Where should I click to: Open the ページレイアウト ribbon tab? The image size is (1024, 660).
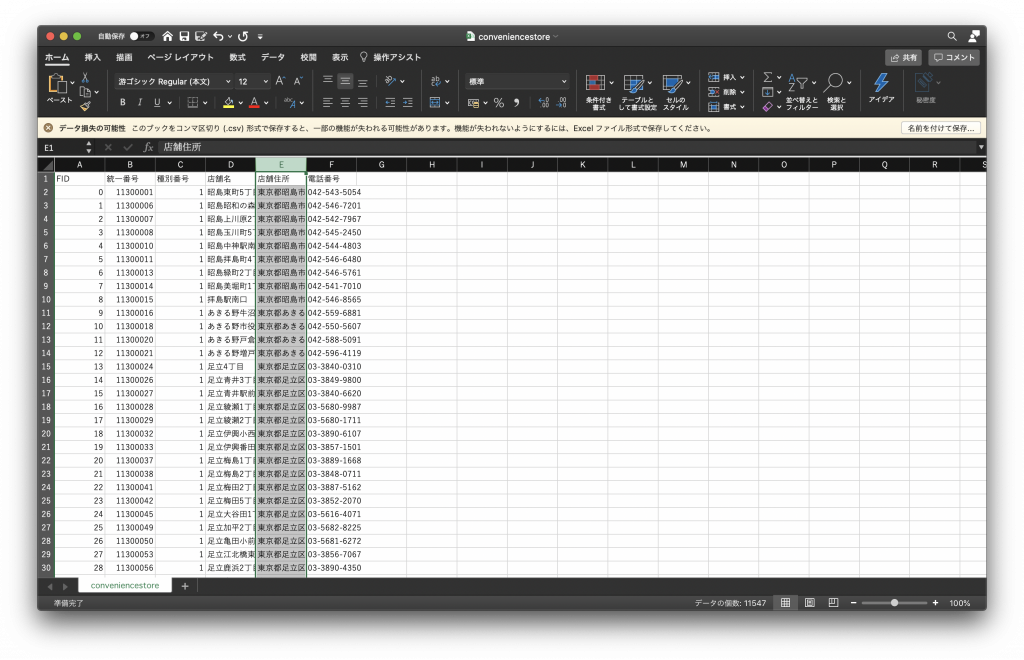[180, 57]
